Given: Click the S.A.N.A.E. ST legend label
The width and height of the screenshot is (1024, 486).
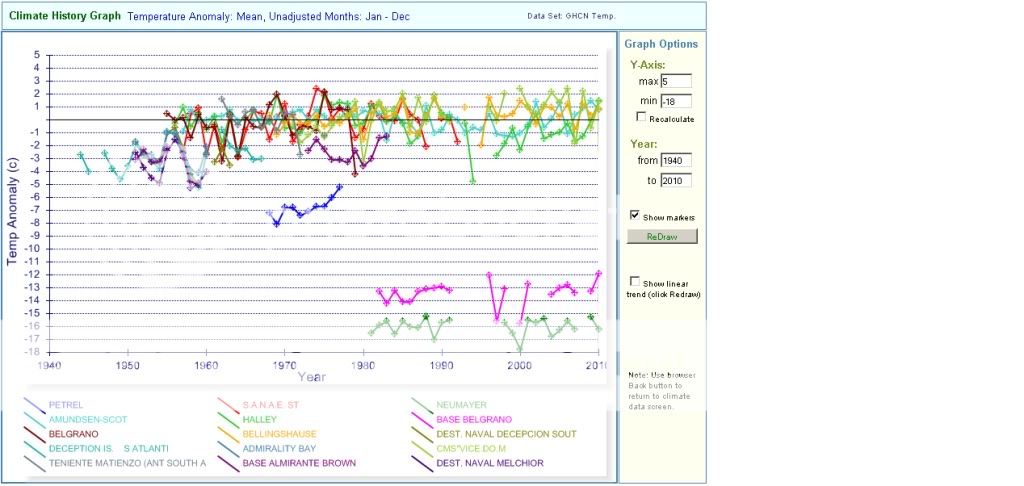Looking at the screenshot, I should point(273,405).
